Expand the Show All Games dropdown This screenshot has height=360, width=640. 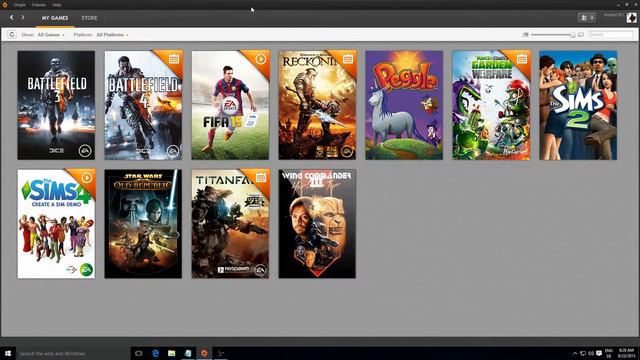(x=51, y=35)
